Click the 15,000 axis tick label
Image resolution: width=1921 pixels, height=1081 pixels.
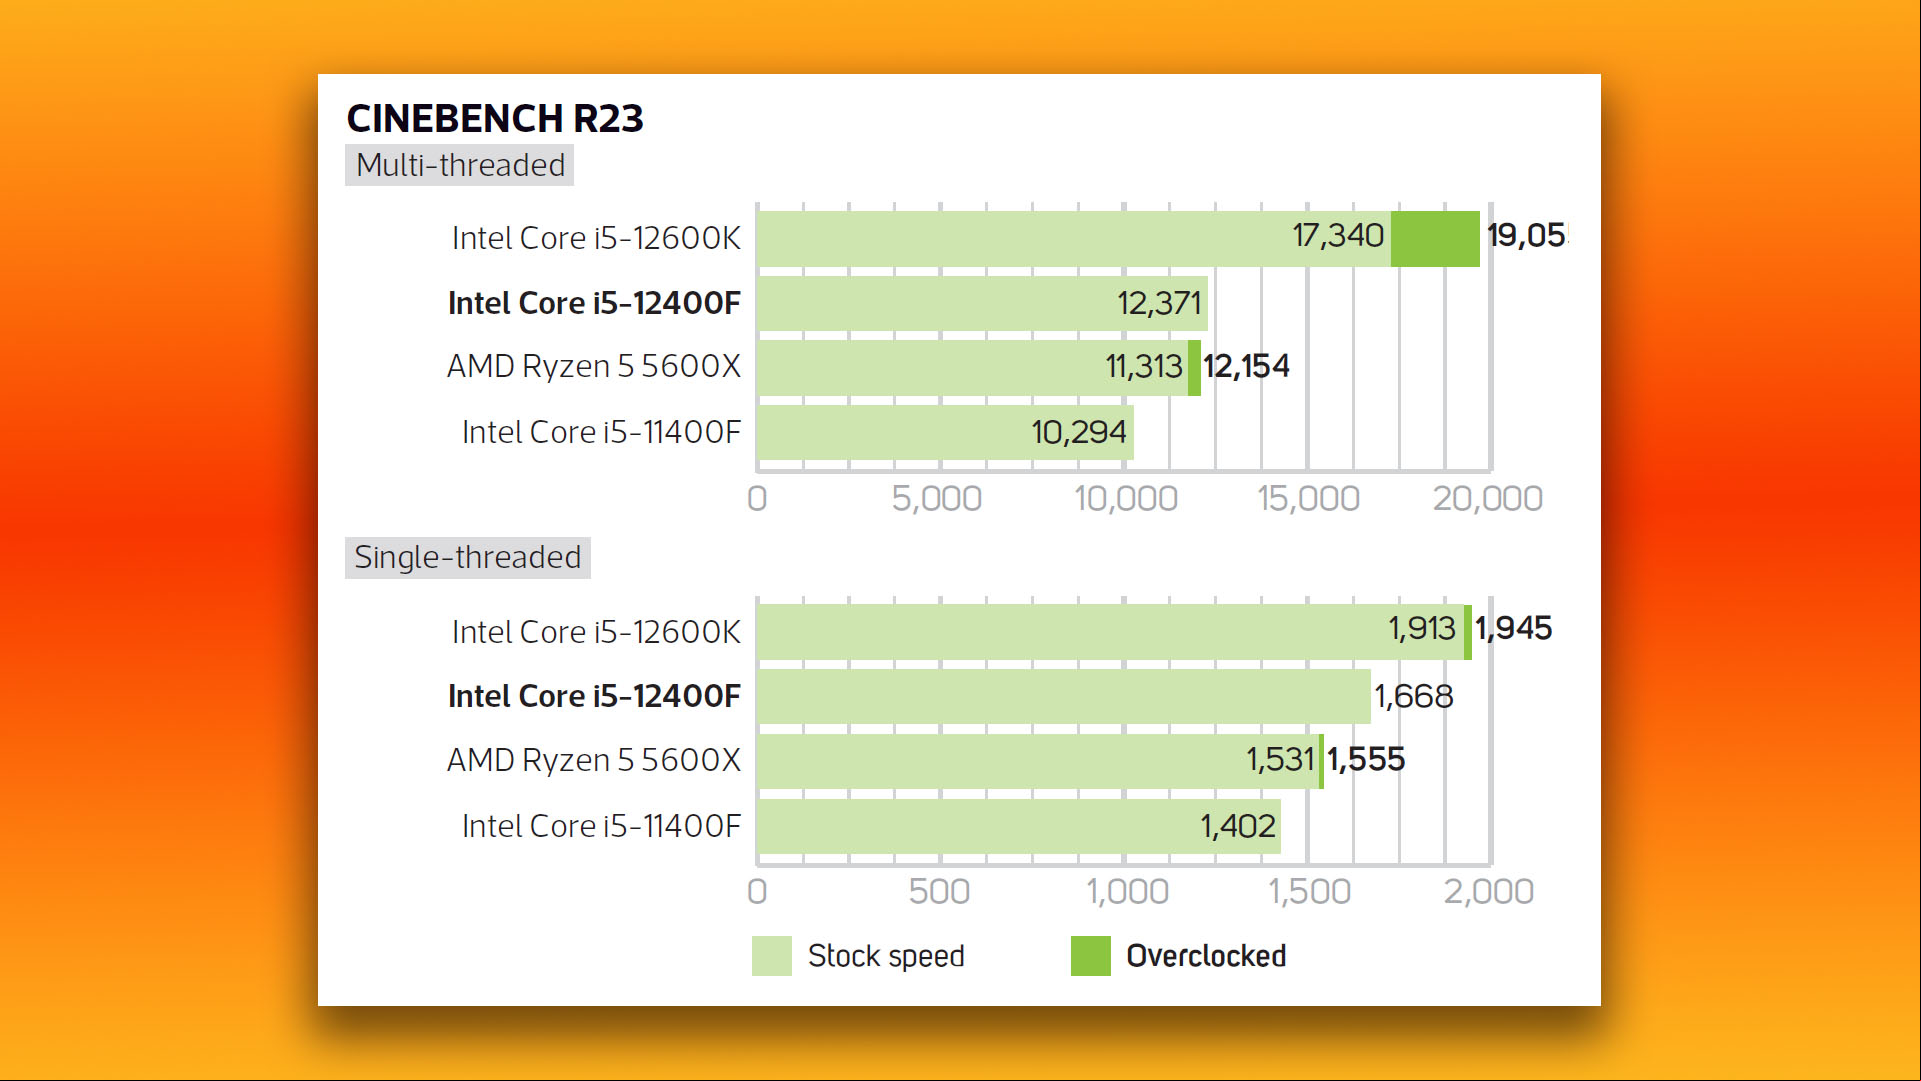point(1308,498)
